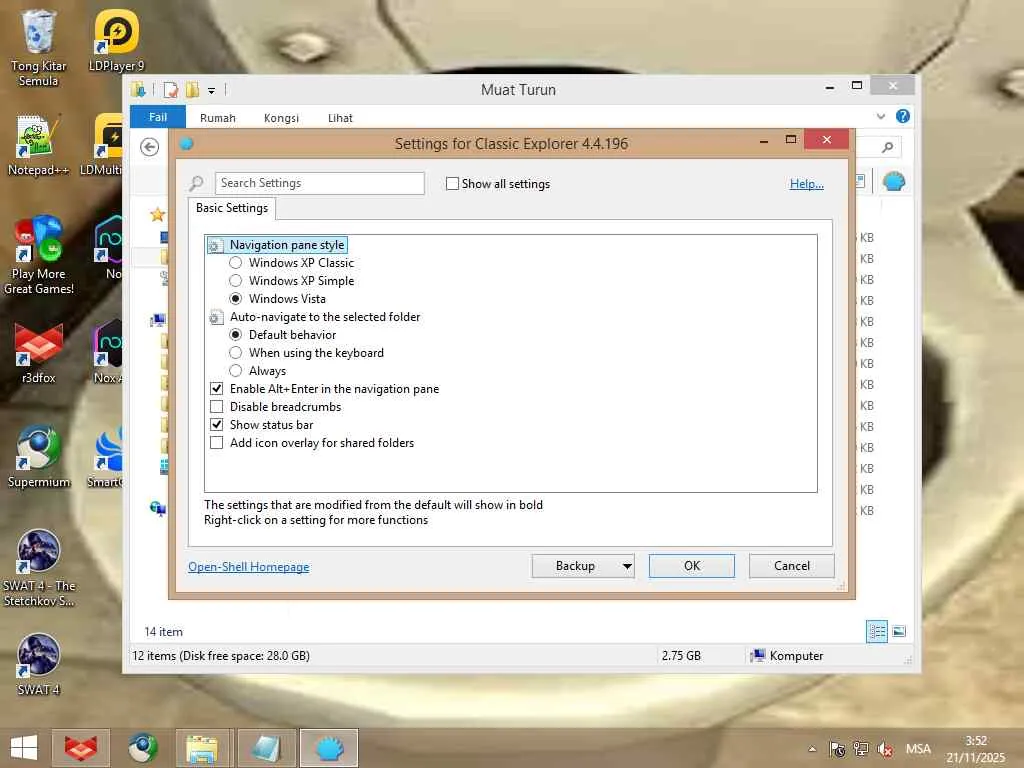Select the Basic Settings tab
The width and height of the screenshot is (1024, 768).
pos(232,208)
